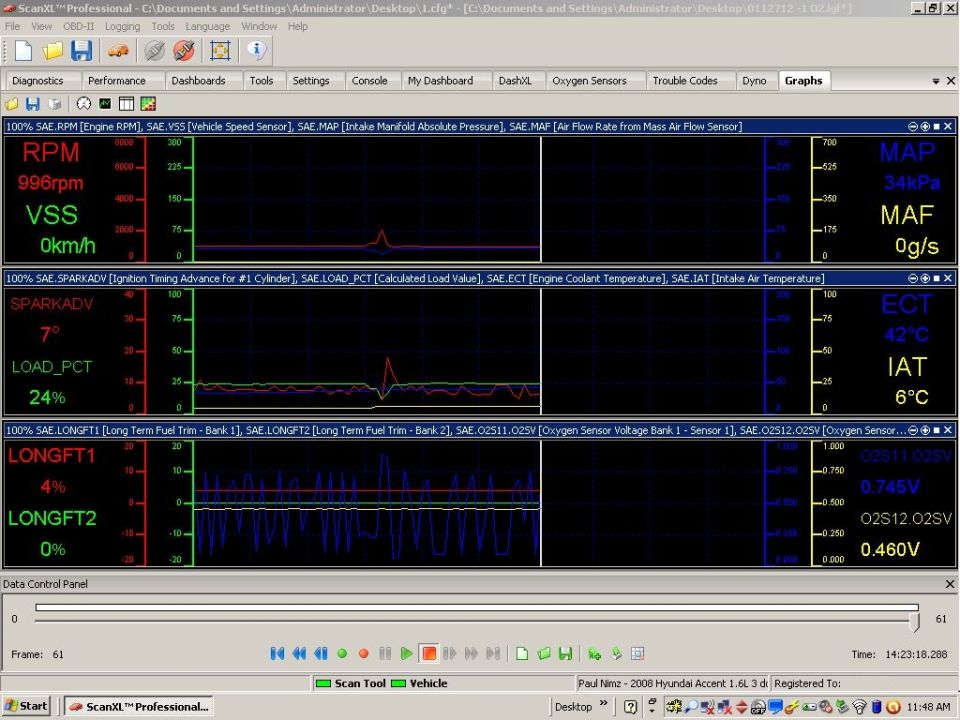Click the gray cube icon in graphs toolbar
The image size is (960, 720).
tap(54, 104)
